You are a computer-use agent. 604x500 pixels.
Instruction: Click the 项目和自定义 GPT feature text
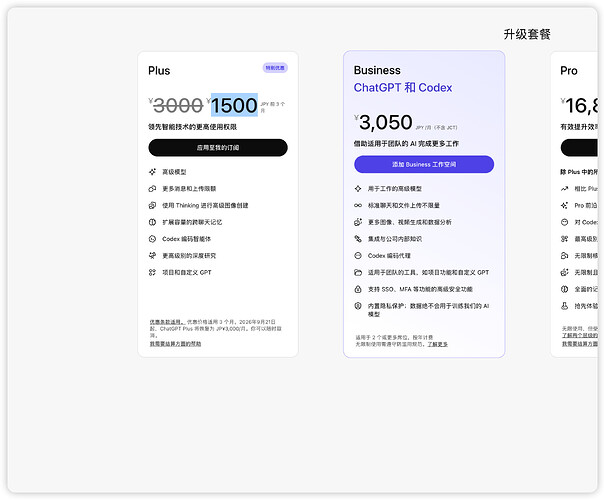pos(187,272)
